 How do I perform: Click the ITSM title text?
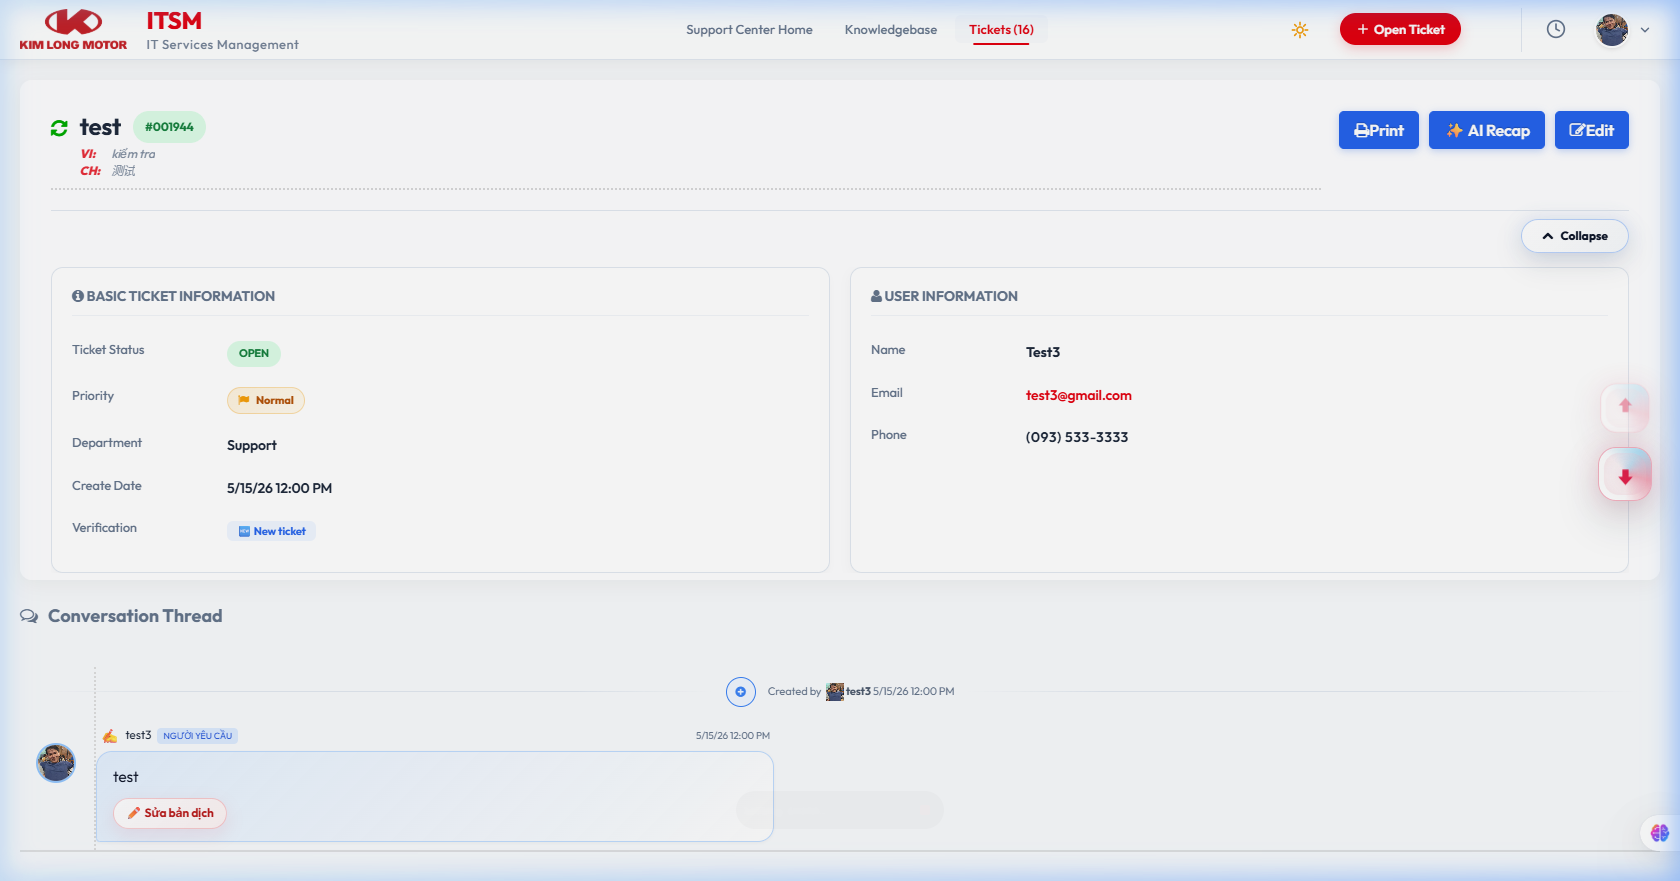click(174, 21)
